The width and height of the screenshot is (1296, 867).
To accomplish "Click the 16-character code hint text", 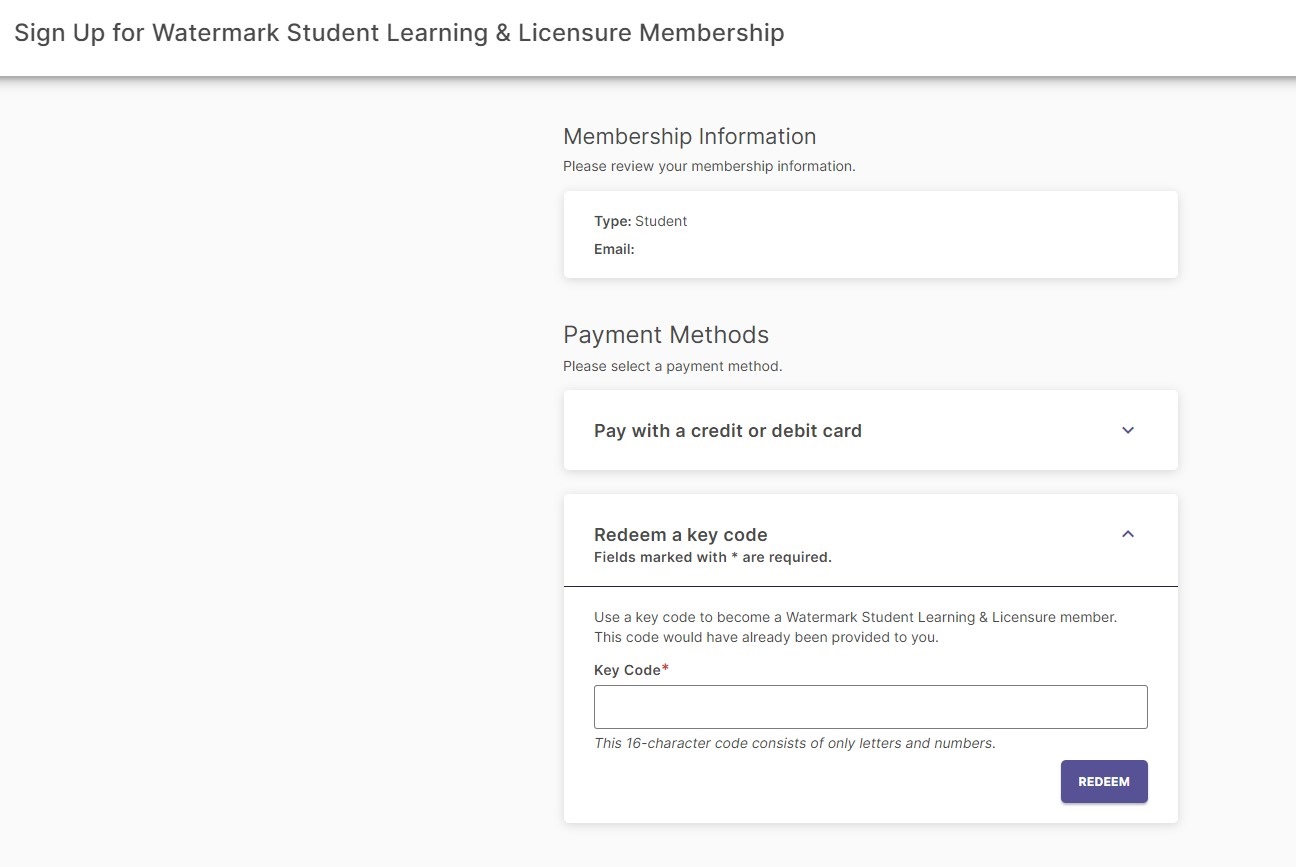I will (x=794, y=743).
